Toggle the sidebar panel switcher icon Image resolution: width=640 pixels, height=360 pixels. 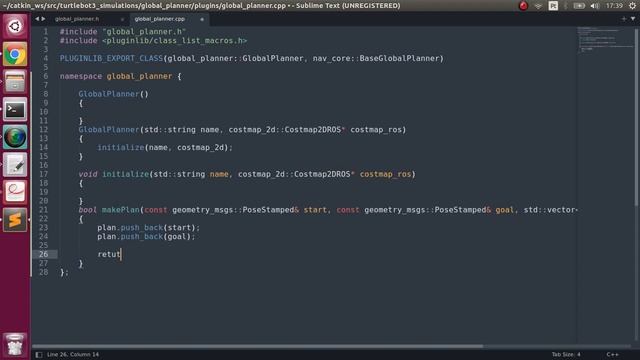coord(39,355)
